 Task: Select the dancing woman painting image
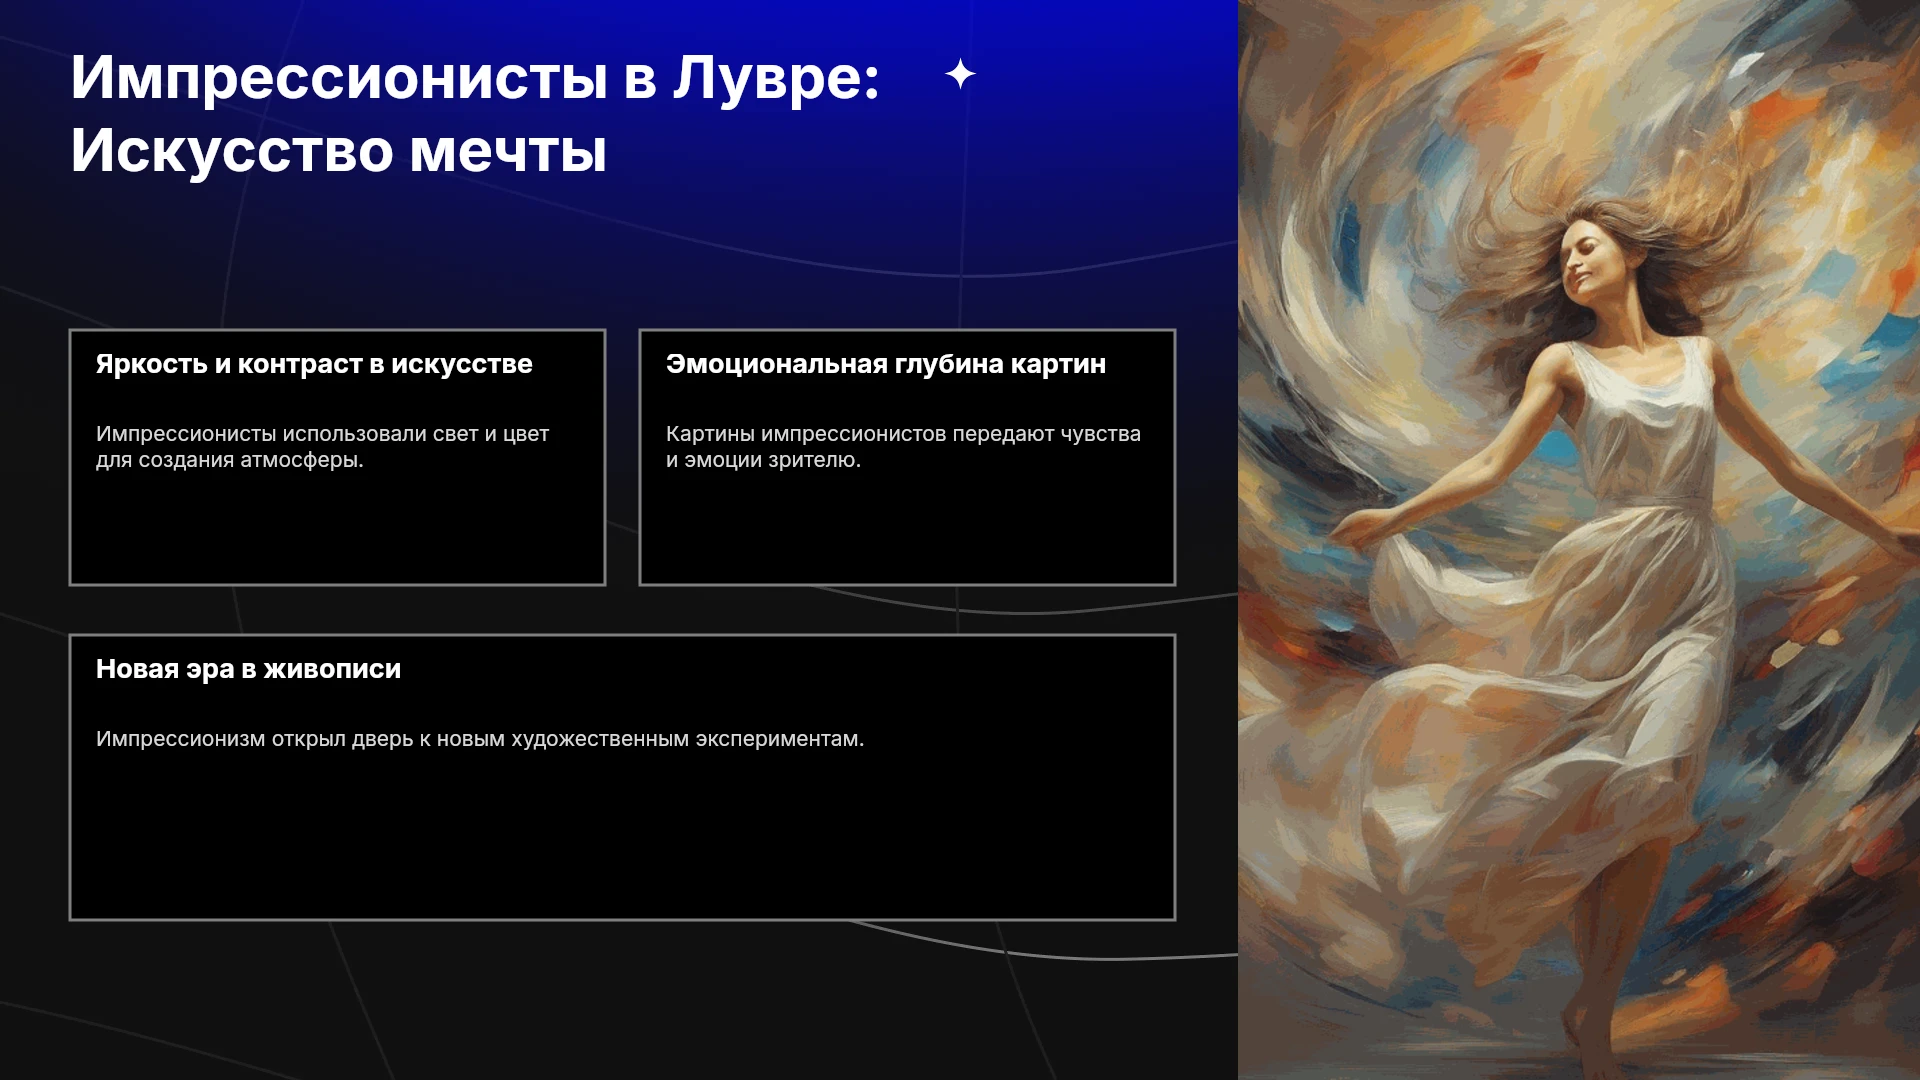click(x=1579, y=540)
